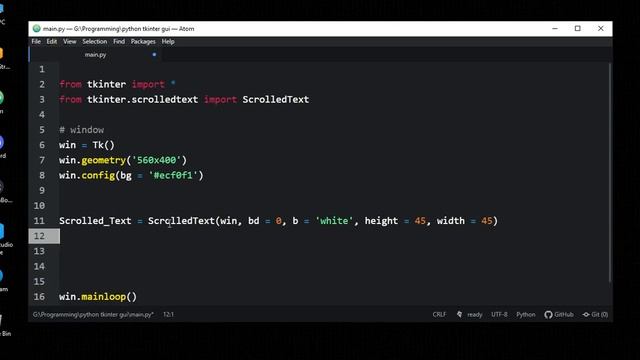Open the Edit menu

[51, 42]
